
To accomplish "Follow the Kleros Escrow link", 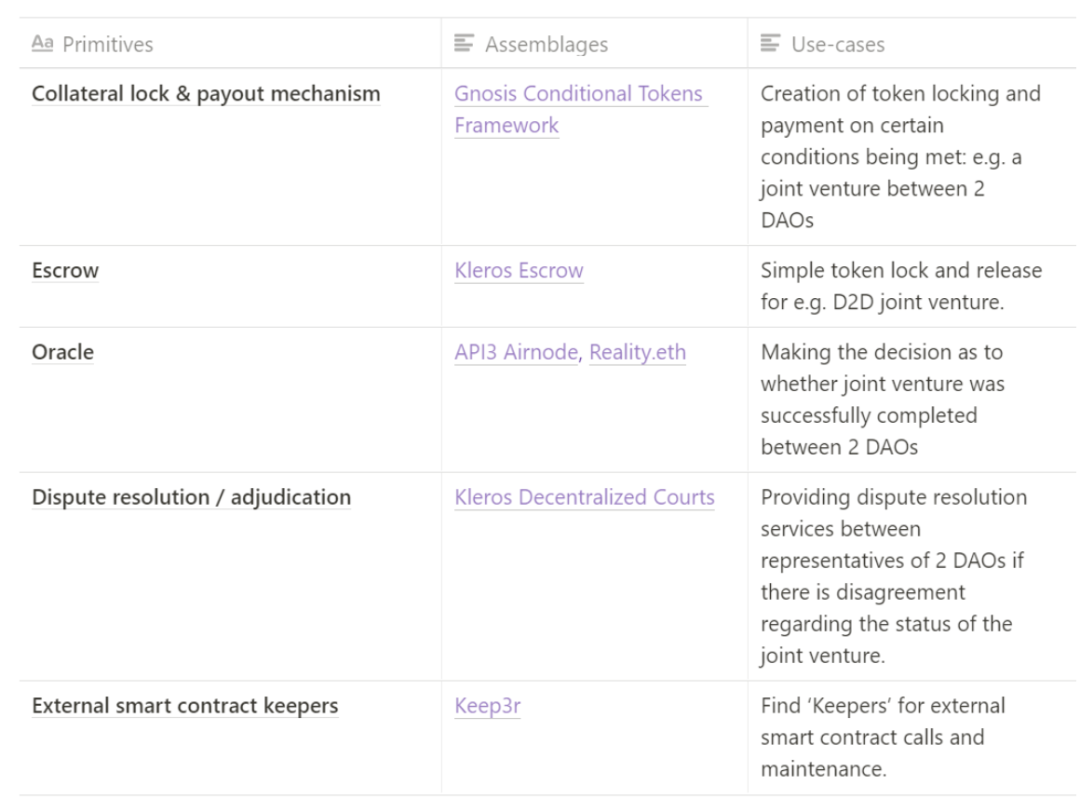I will coord(518,271).
